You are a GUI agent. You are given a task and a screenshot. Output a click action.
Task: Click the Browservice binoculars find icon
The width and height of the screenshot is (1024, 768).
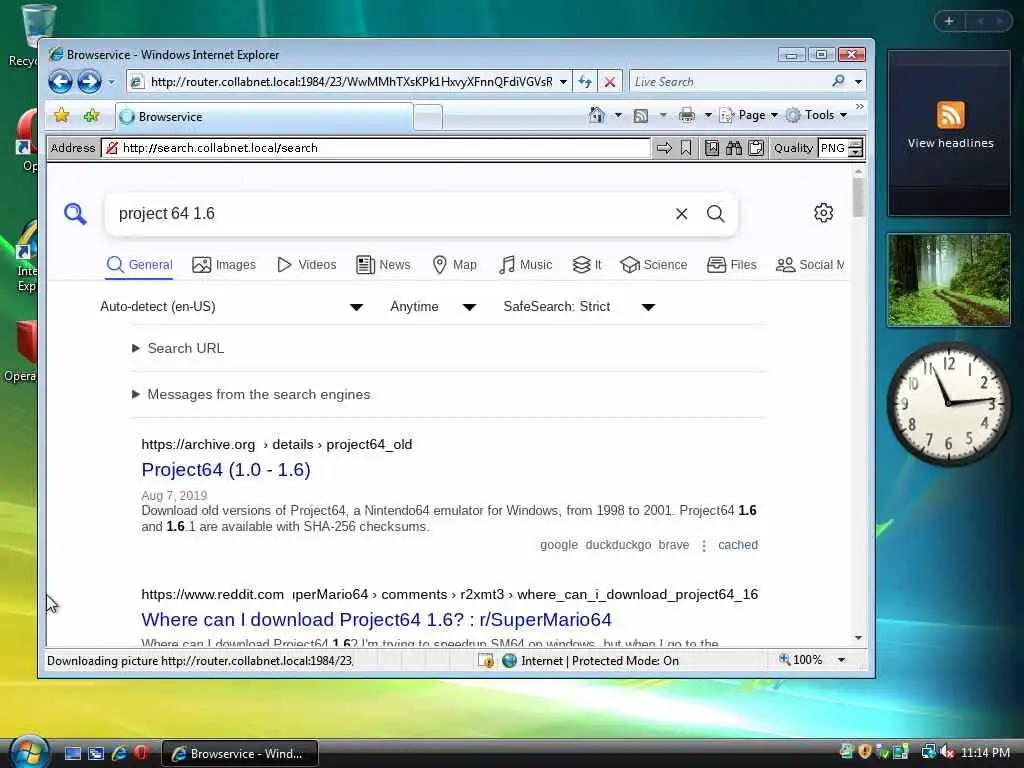coord(734,148)
